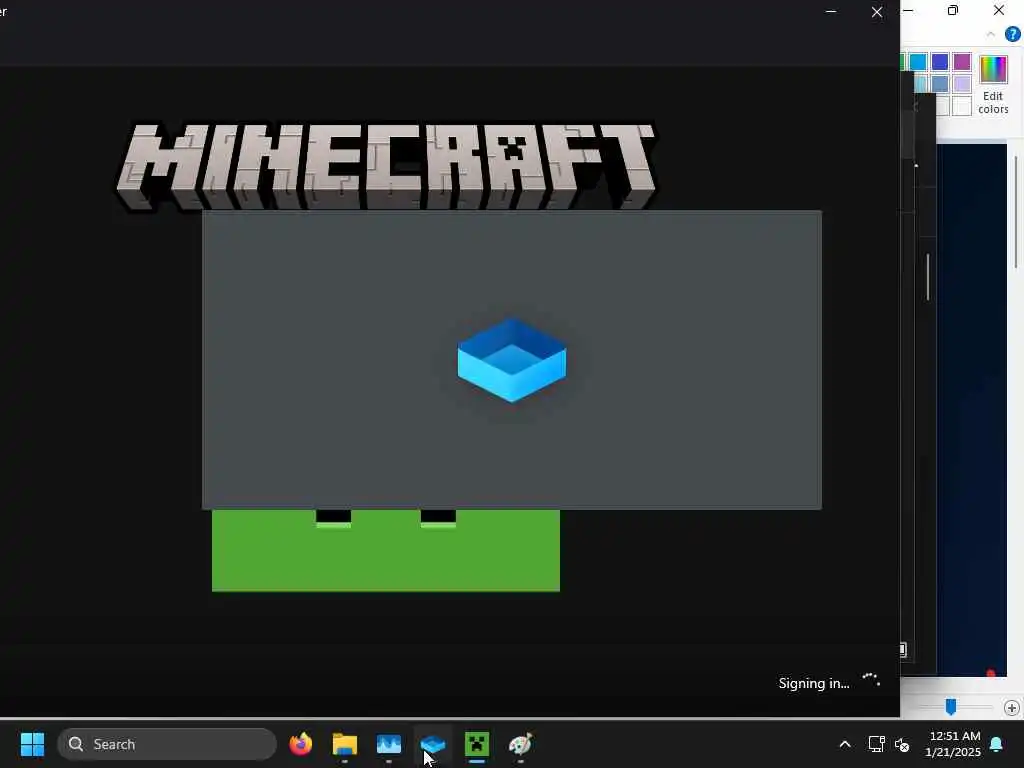Screen dimensions: 1024x768
Task: Switch to Minecraft Launcher creeper icon
Action: tap(477, 744)
